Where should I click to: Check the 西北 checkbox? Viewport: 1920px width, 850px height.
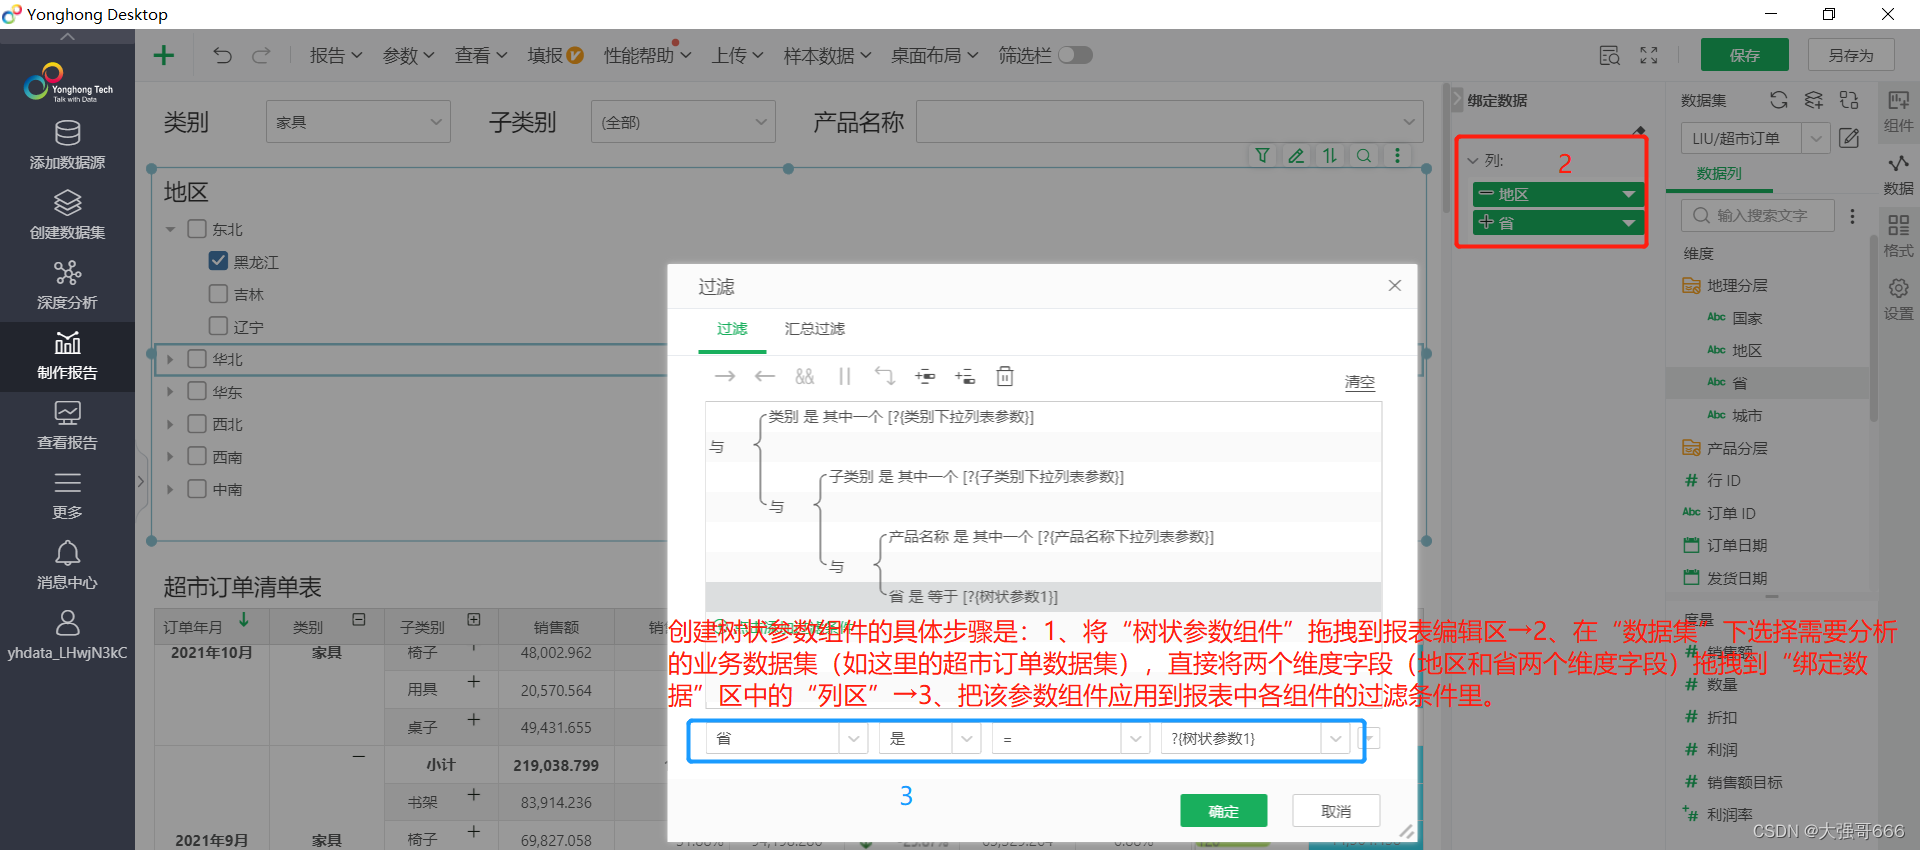pos(197,424)
